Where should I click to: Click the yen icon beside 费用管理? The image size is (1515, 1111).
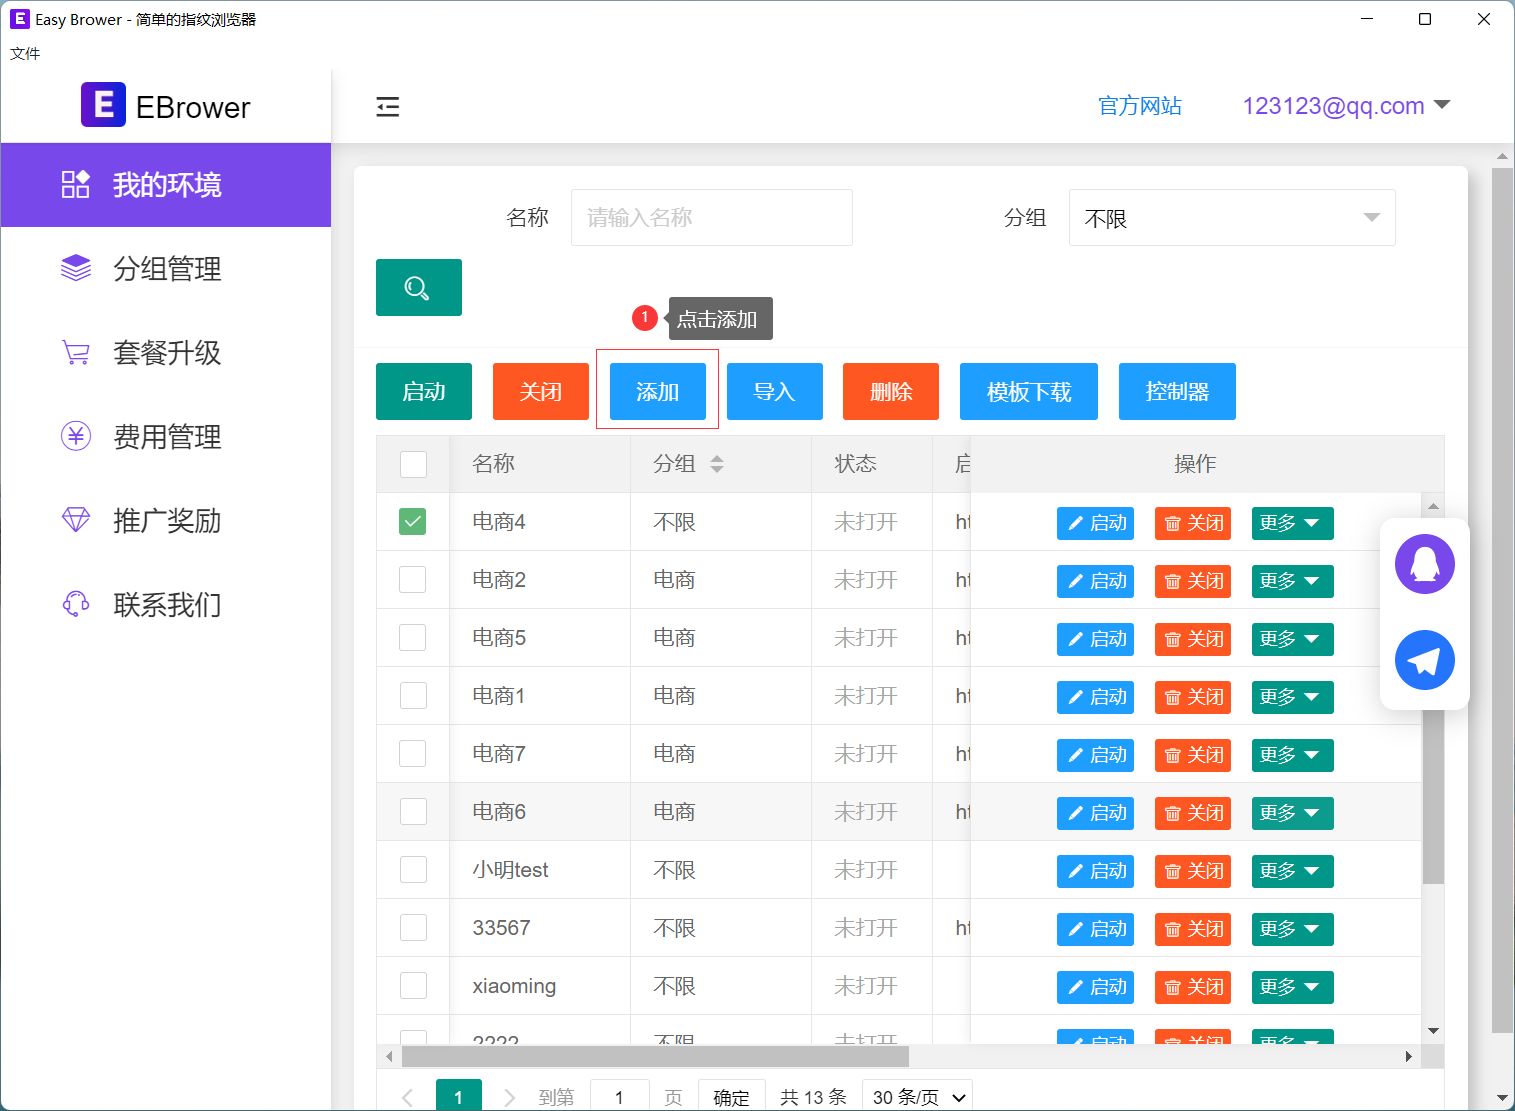[76, 436]
